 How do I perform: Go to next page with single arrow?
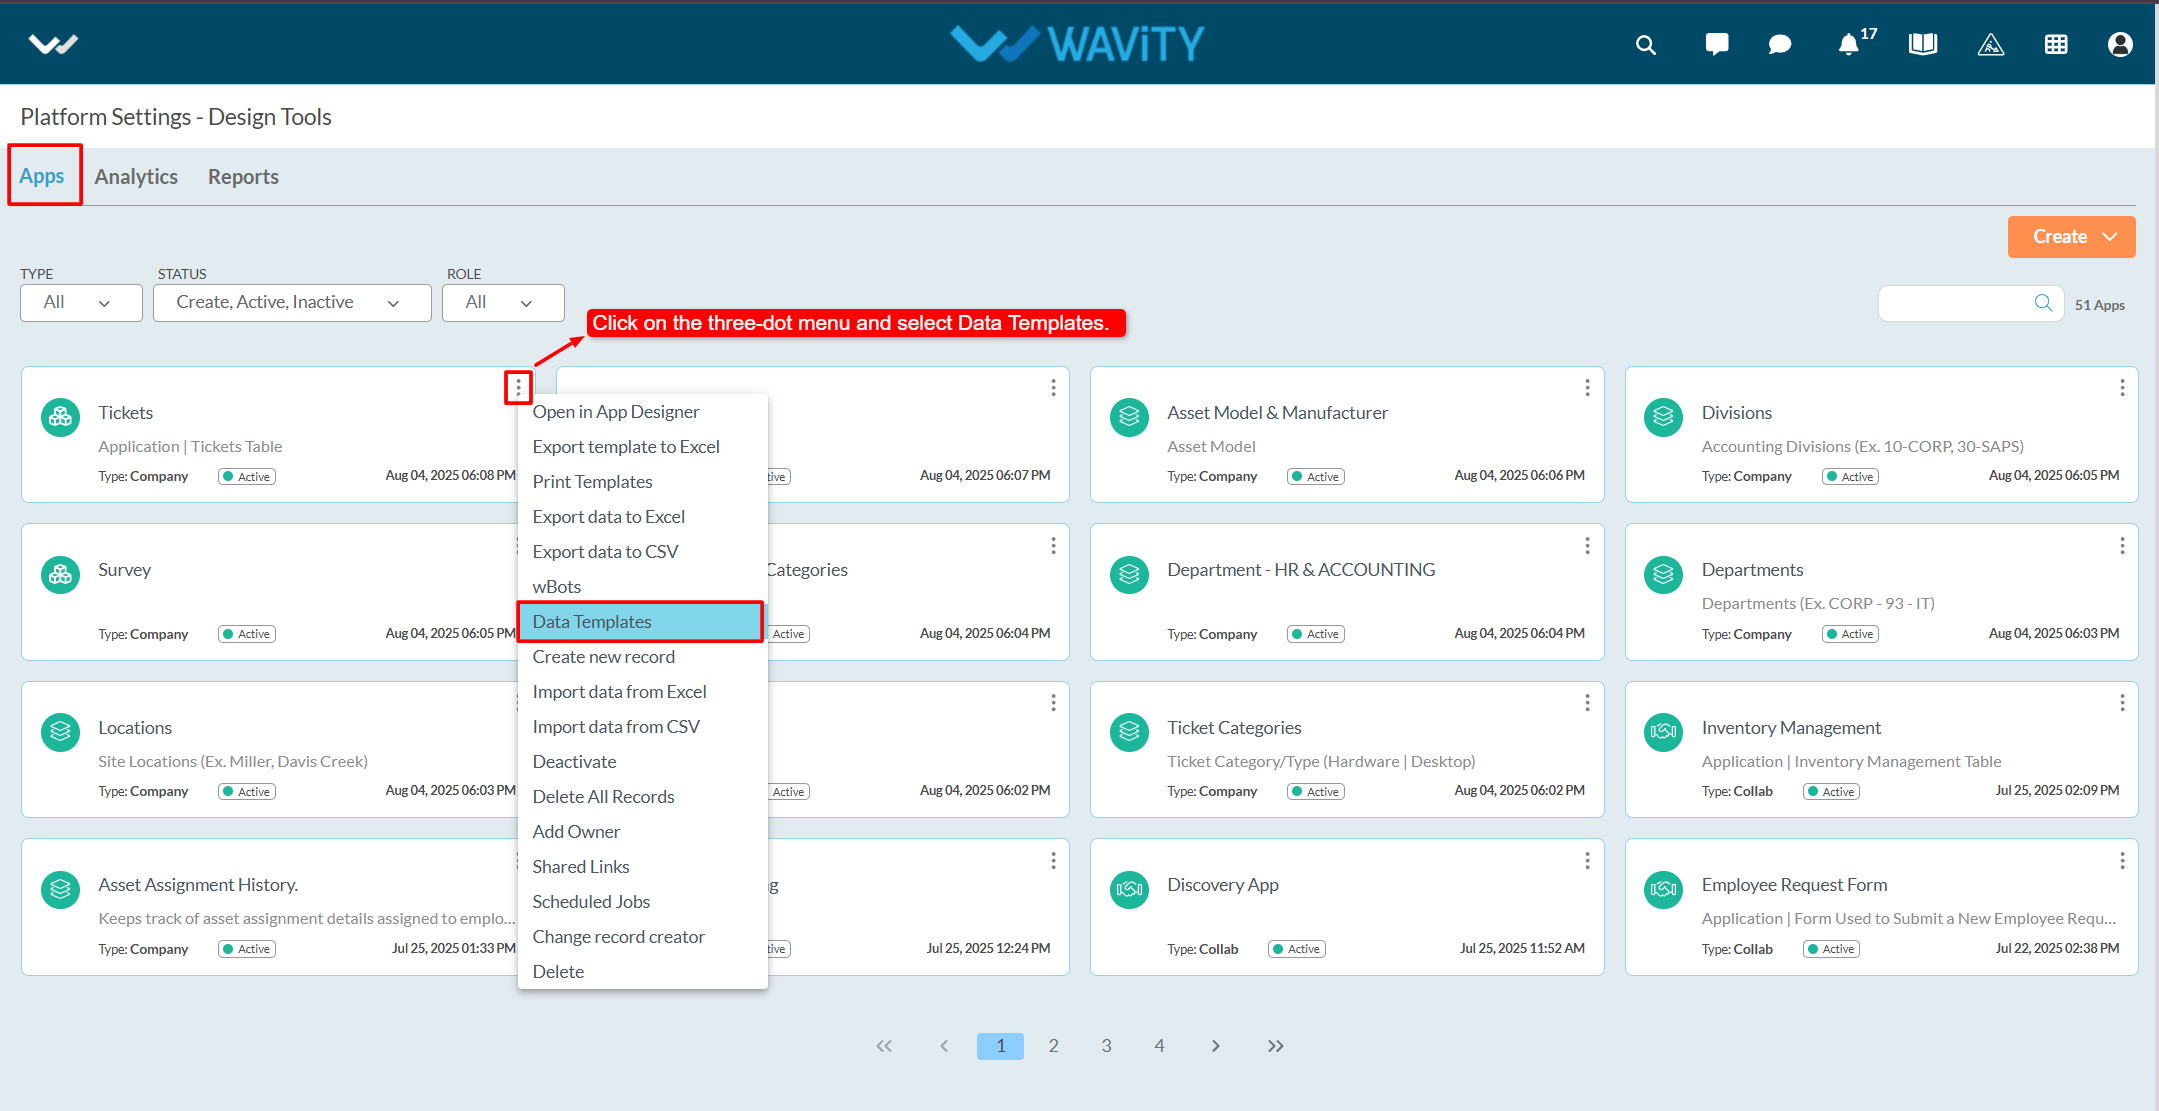pos(1215,1046)
